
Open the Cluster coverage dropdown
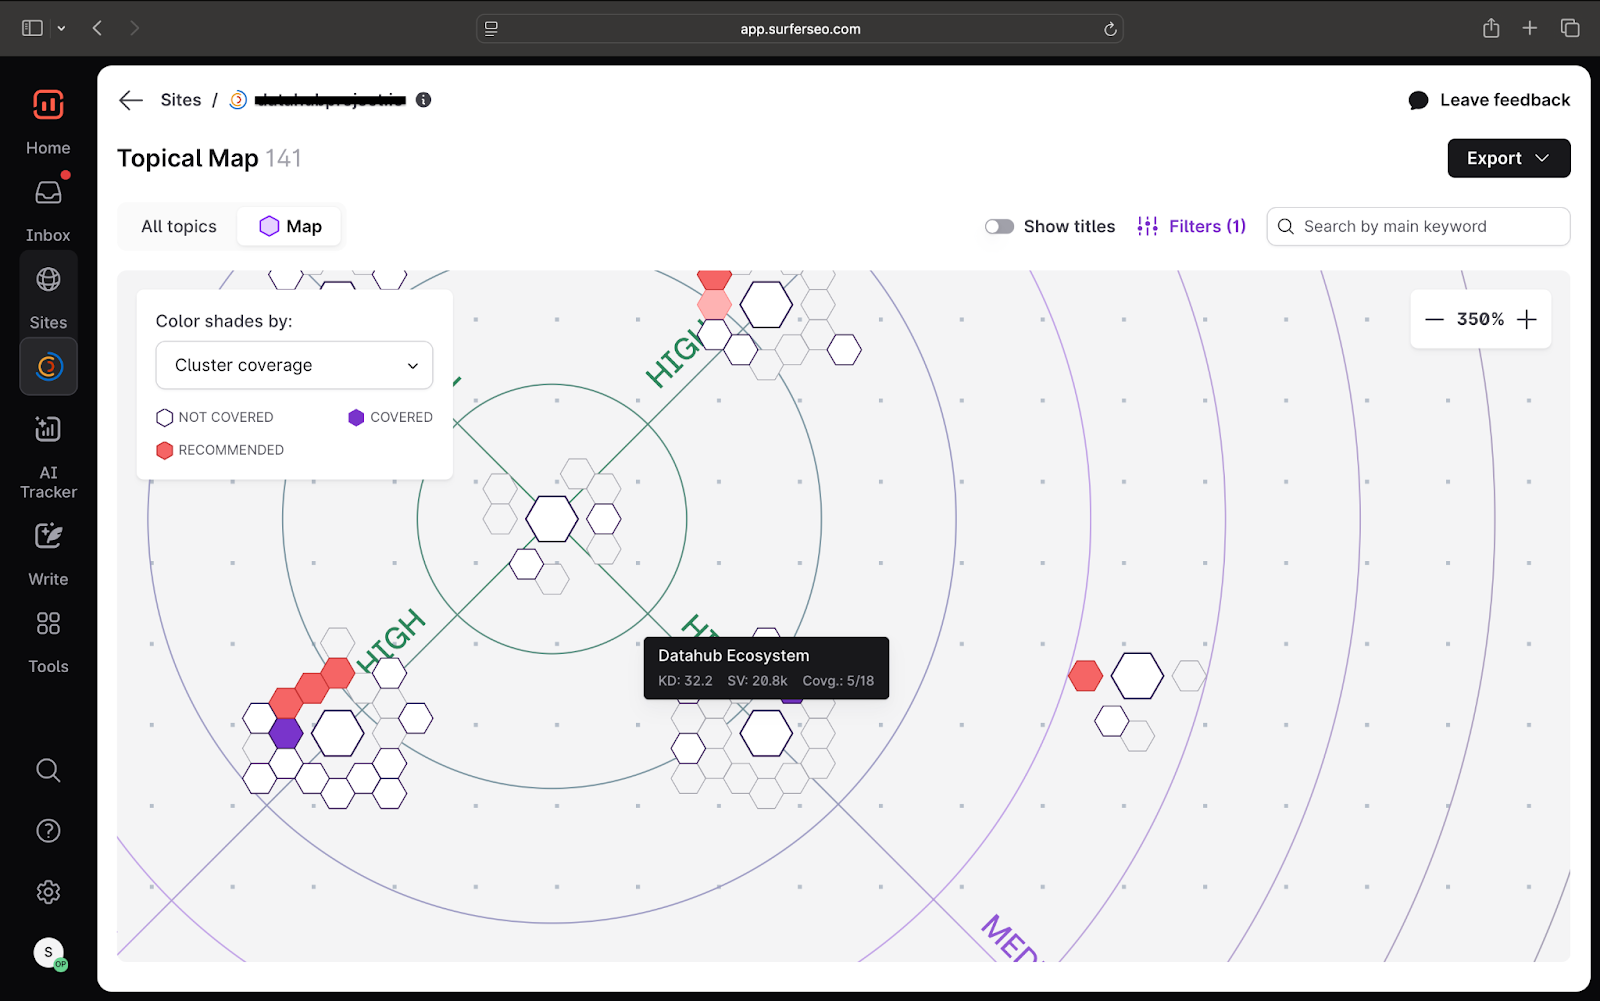point(294,366)
